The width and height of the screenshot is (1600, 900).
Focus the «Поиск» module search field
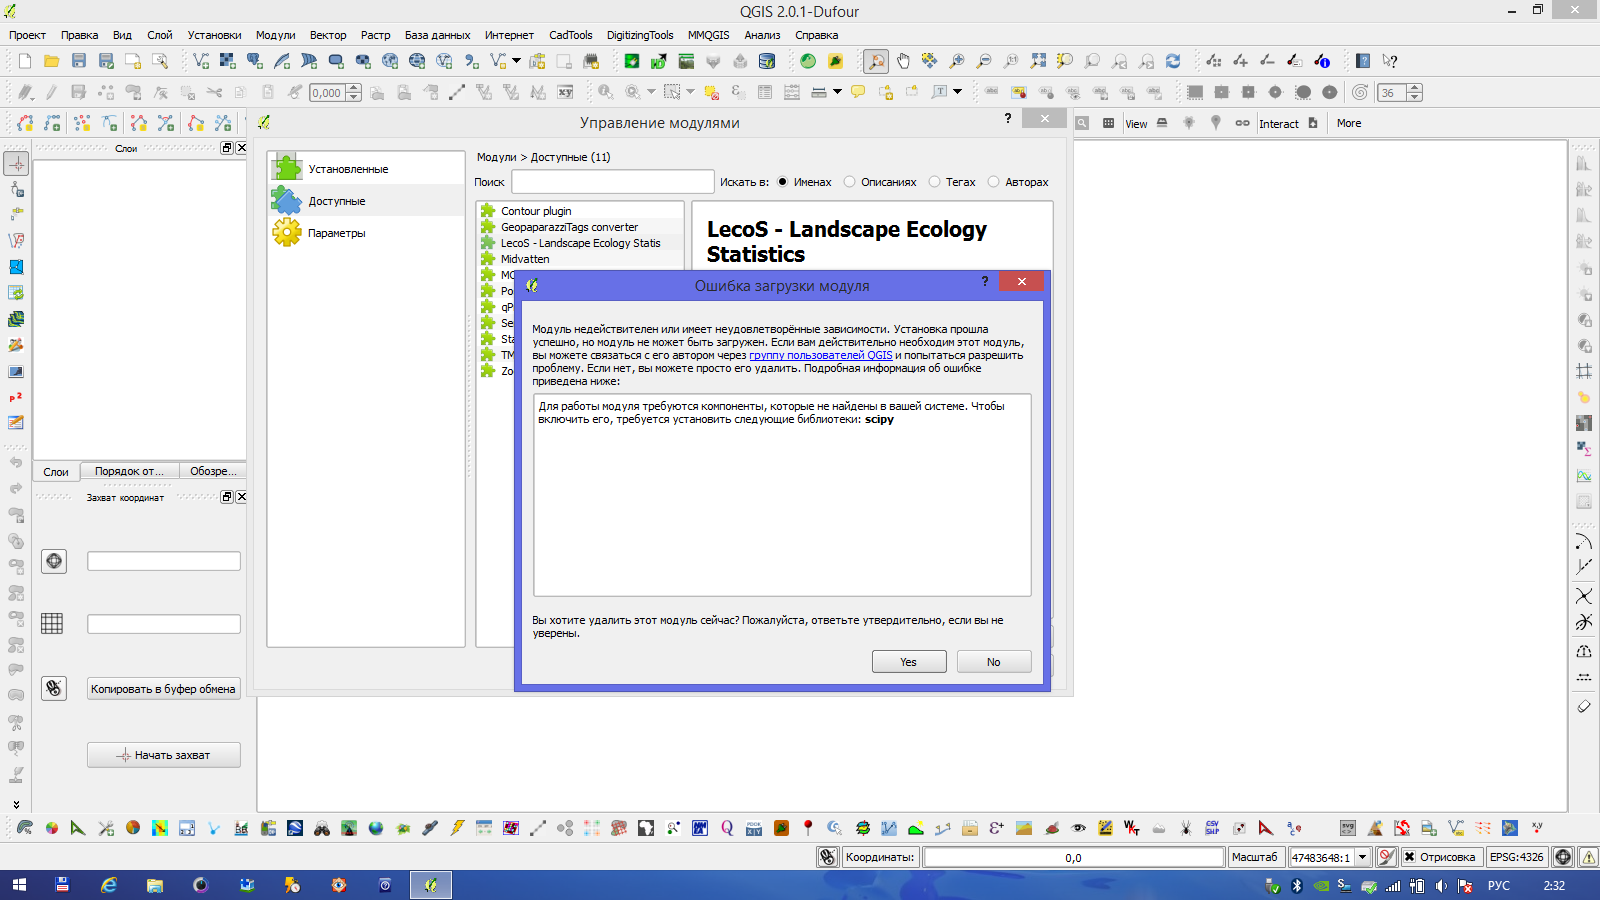(x=613, y=182)
